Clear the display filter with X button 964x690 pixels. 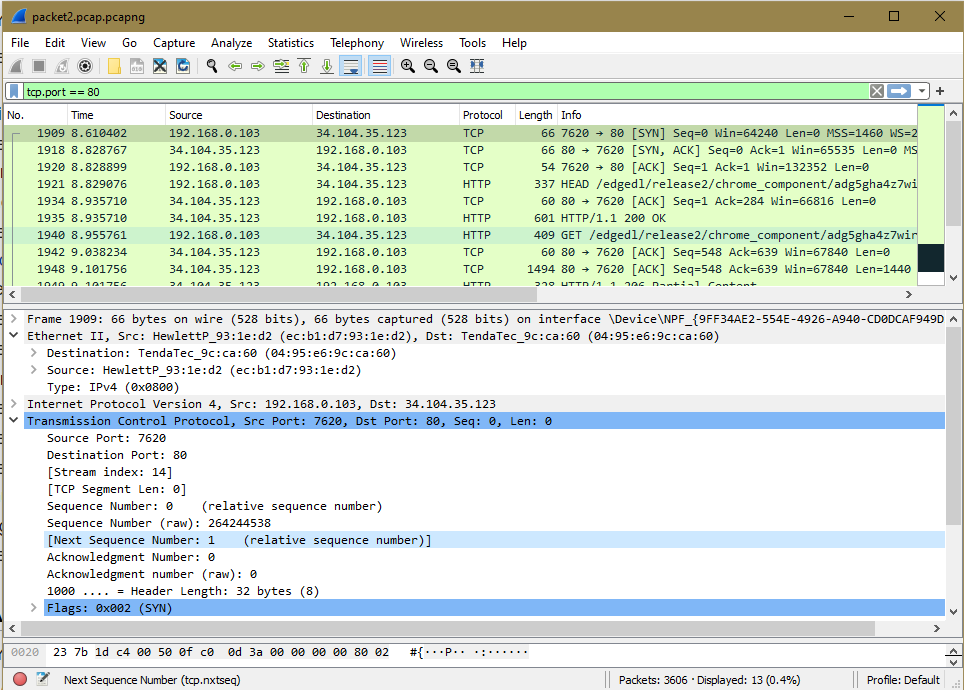876,91
